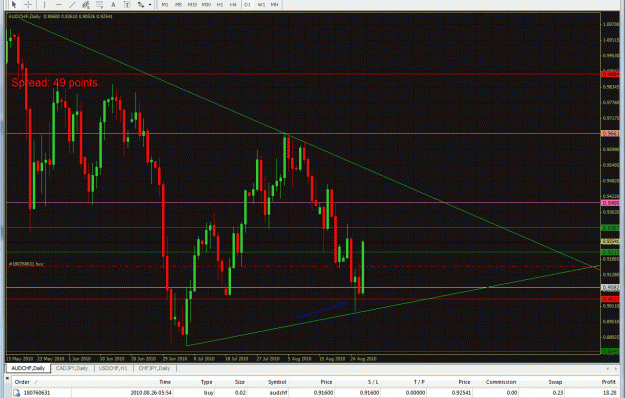Viewport: 625px width, 398px height.
Task: Close the terminal panel with X
Action: coord(7,377)
